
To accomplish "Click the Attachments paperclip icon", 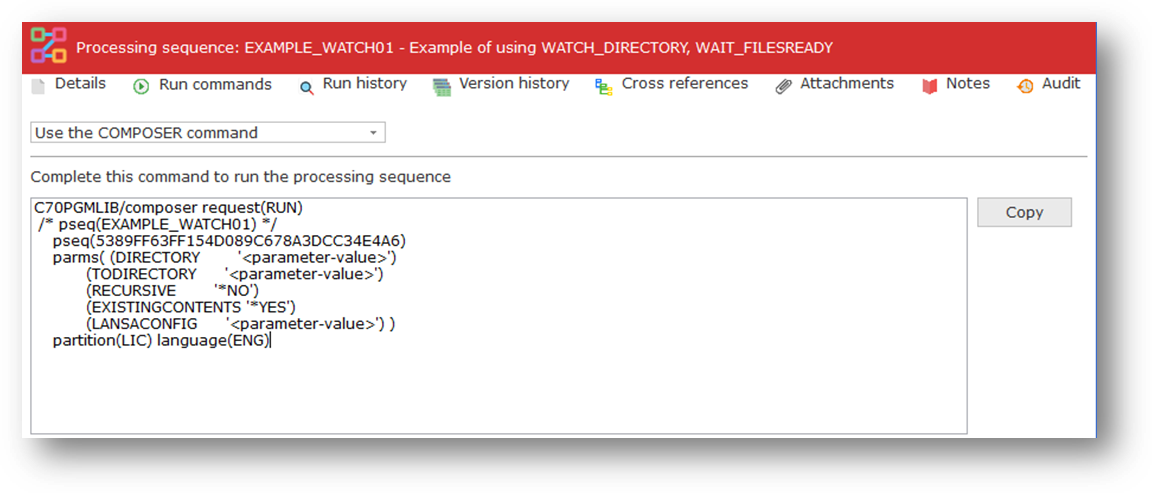I will click(784, 87).
